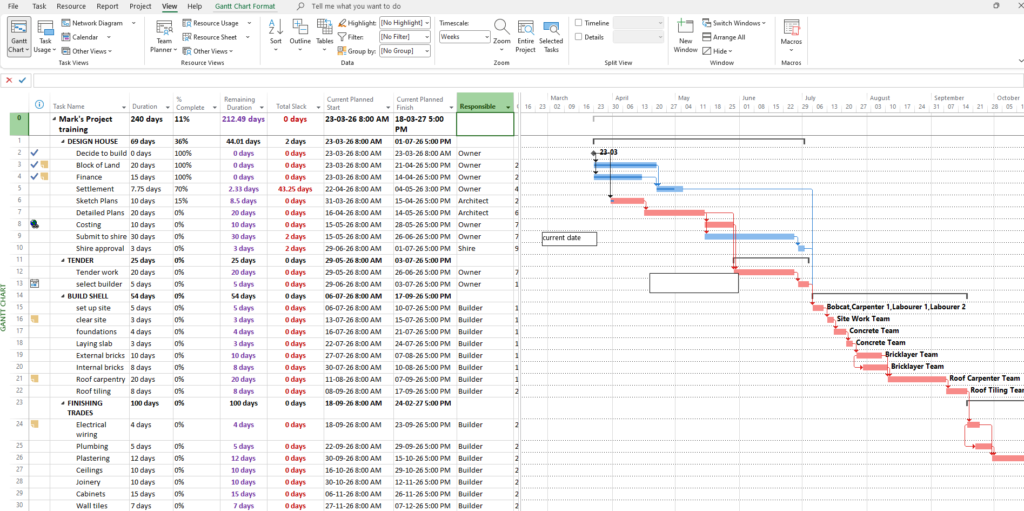Click the blue Submit to shire Gantt bar

750,236
